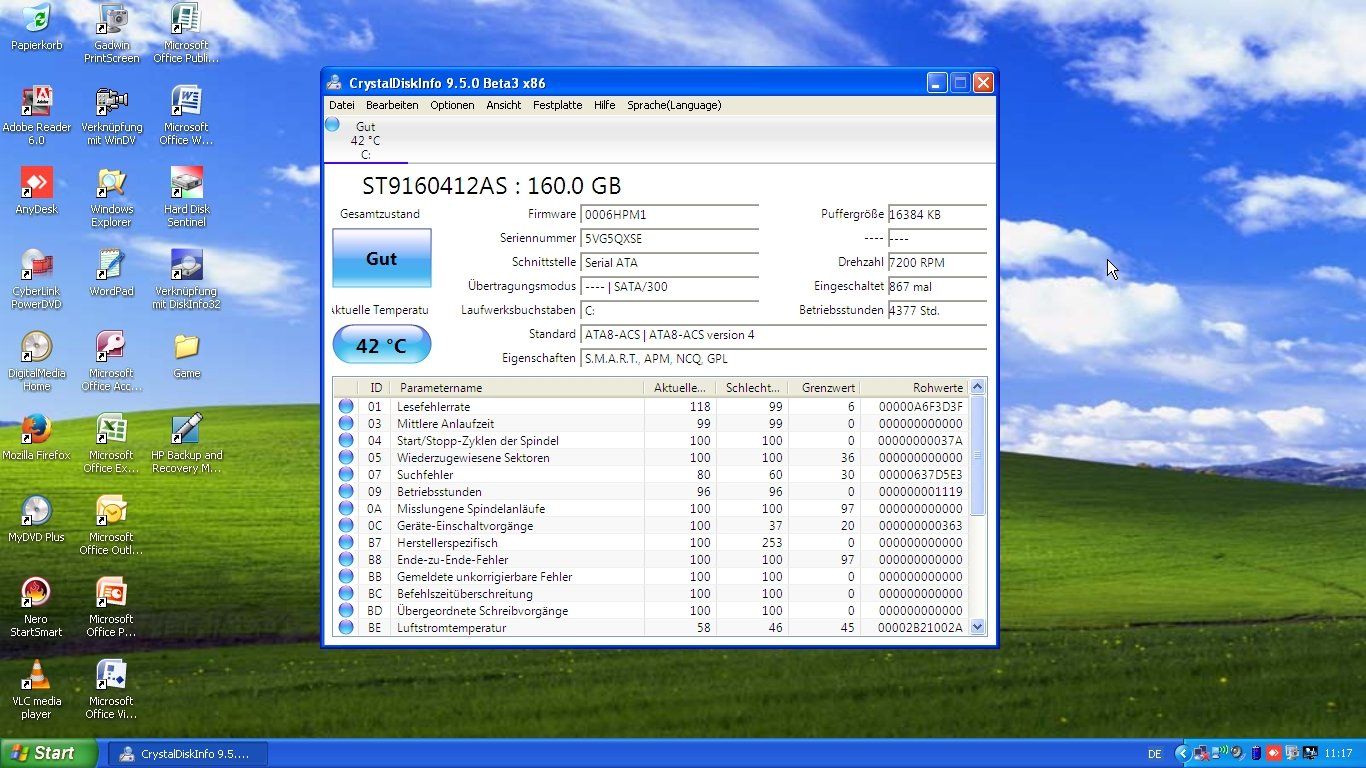Viewport: 1366px width, 768px height.
Task: Open the Mozilla Firefox desktop icon
Action: 36,437
